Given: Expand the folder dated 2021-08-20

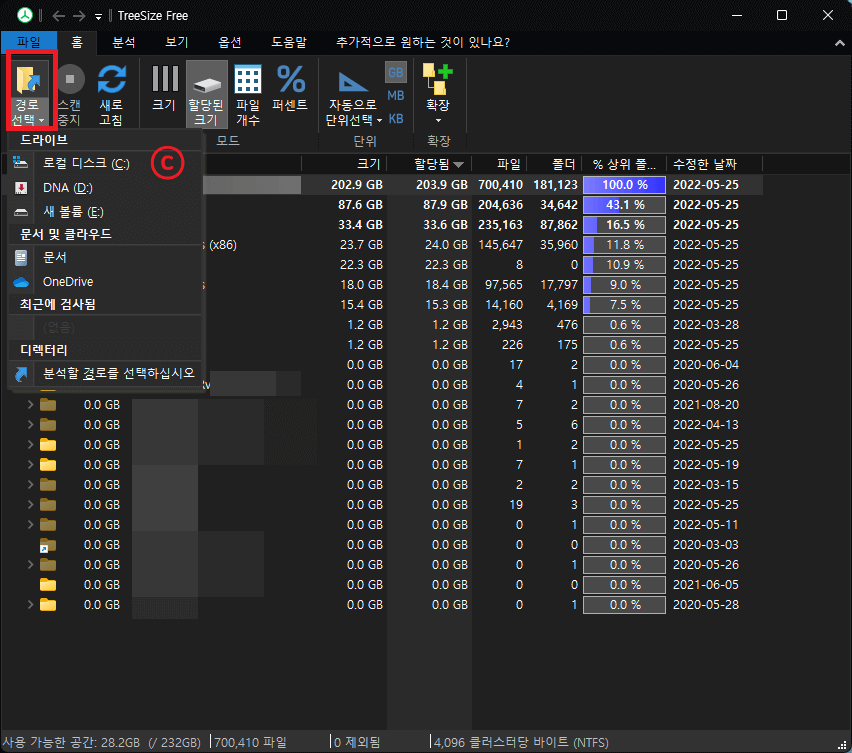Looking at the screenshot, I should pos(30,405).
